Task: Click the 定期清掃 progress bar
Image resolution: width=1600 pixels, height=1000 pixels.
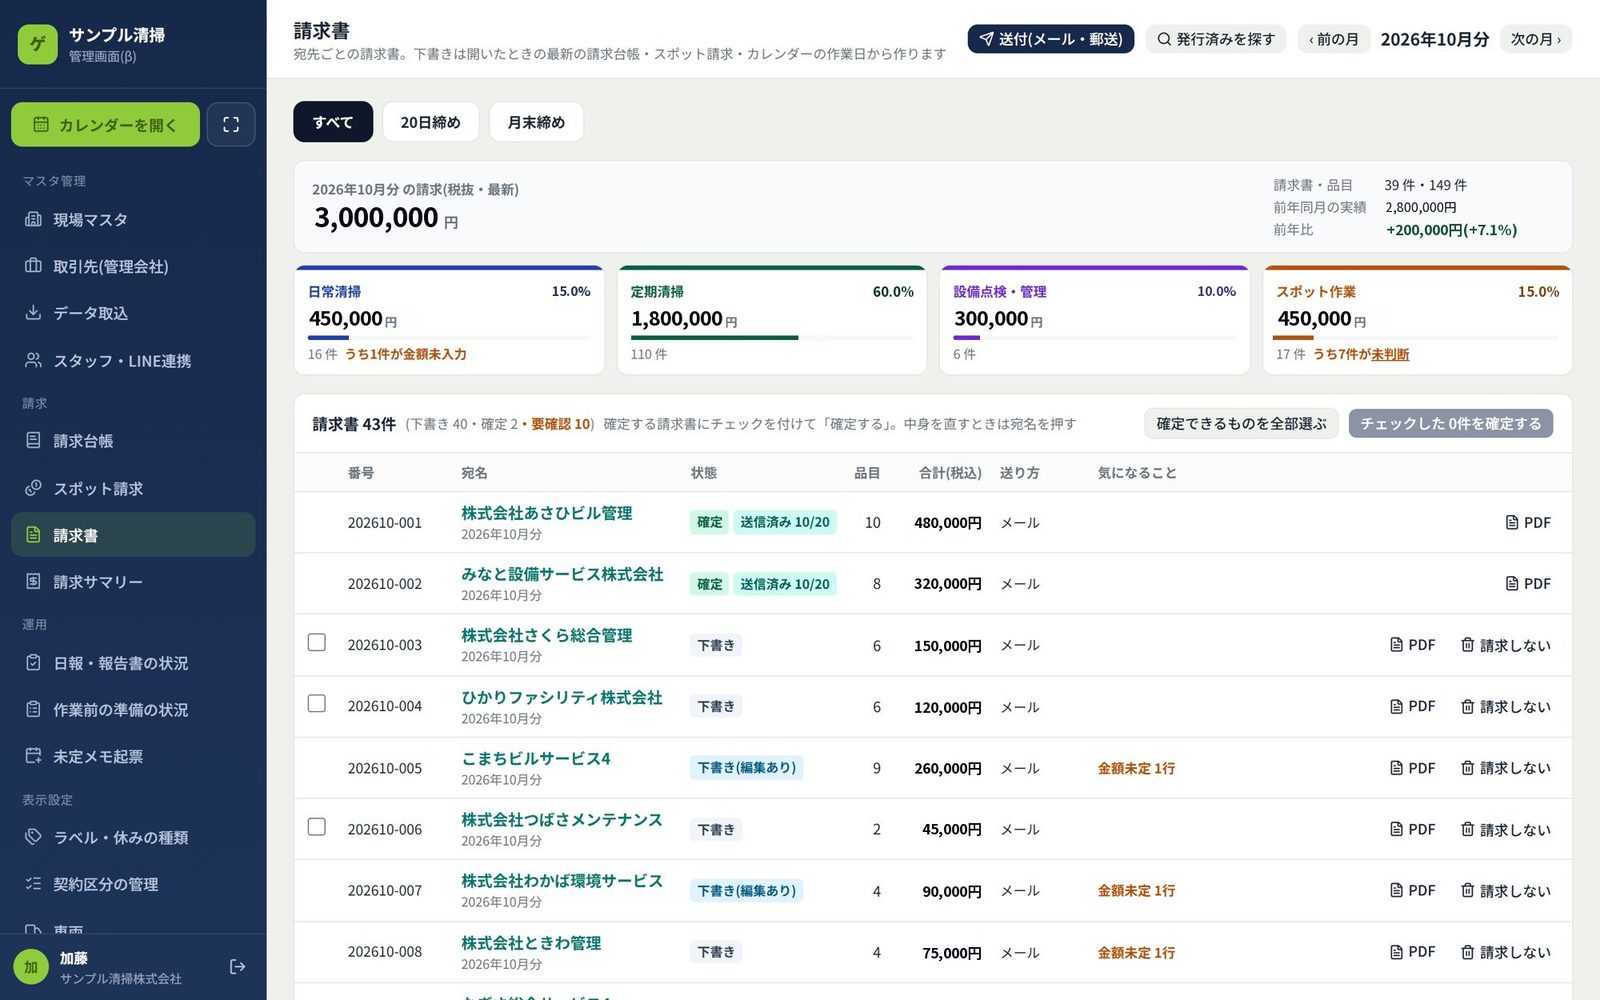Action: pyautogui.click(x=772, y=338)
